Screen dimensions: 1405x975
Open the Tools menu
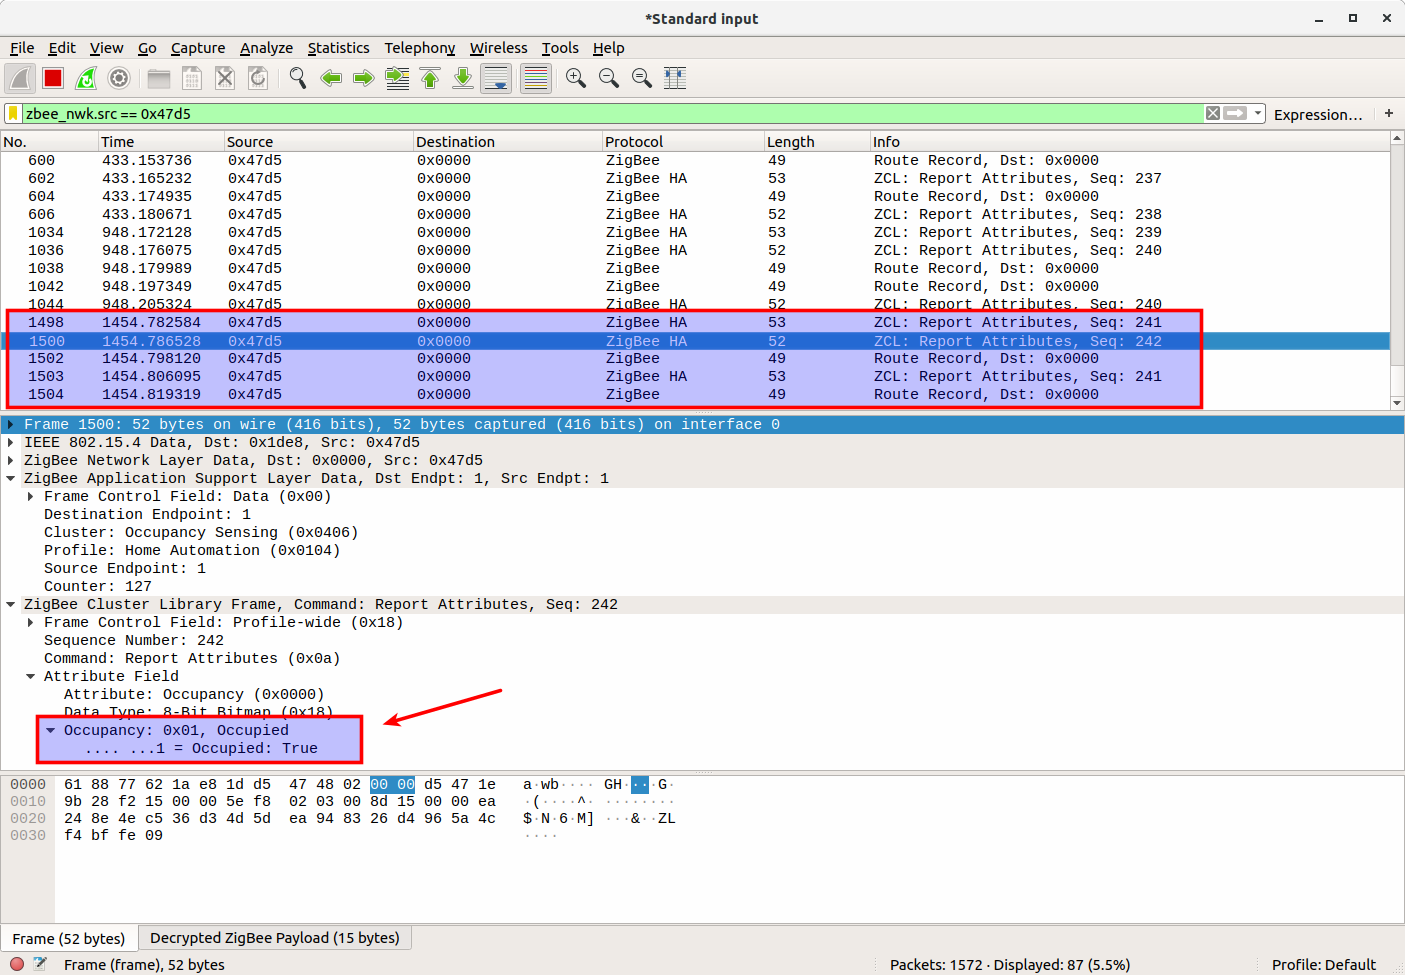(560, 48)
